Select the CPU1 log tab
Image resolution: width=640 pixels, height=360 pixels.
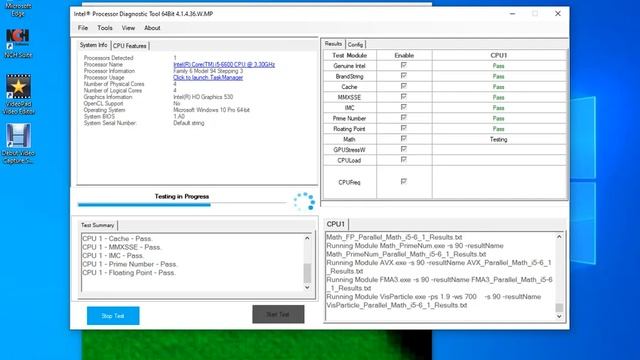(336, 224)
